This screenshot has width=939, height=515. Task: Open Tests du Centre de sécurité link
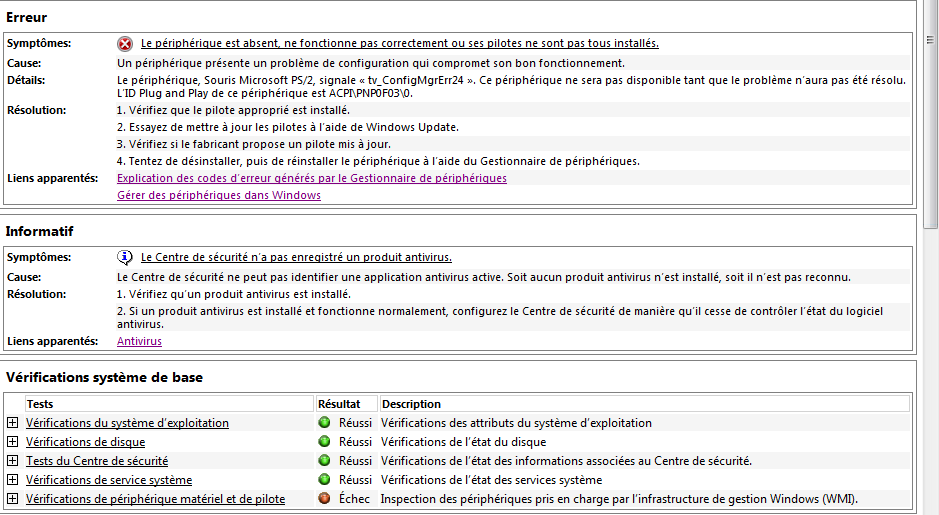pyautogui.click(x=96, y=461)
